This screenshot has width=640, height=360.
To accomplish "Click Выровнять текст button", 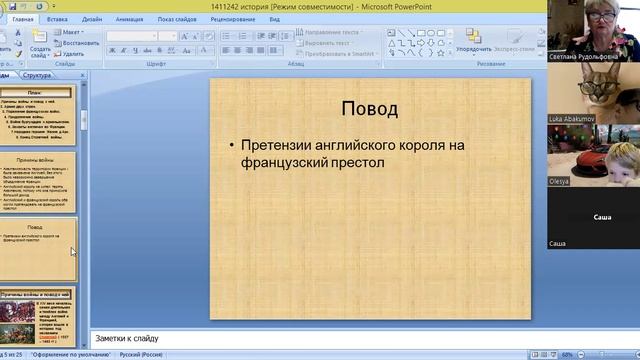I will 325,43.
